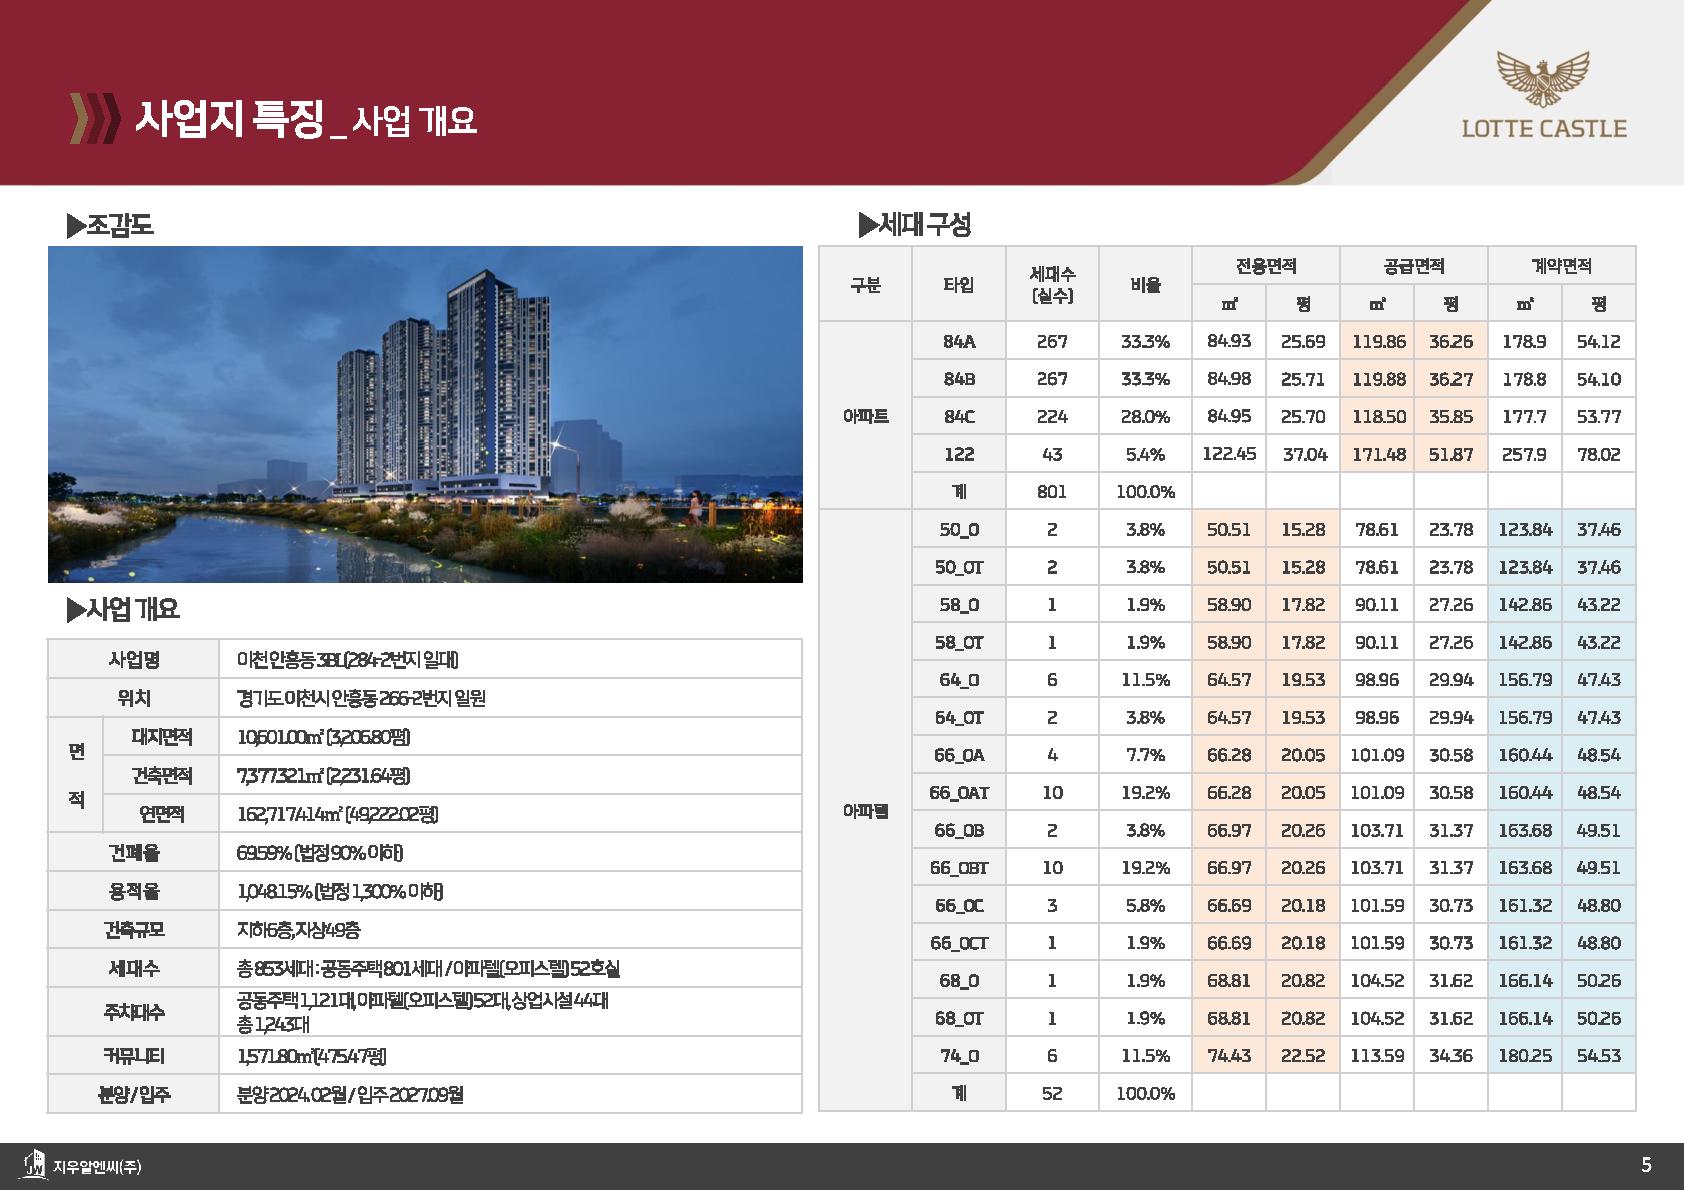Click the 비율 column header
The width and height of the screenshot is (1684, 1190).
[x=1145, y=284]
